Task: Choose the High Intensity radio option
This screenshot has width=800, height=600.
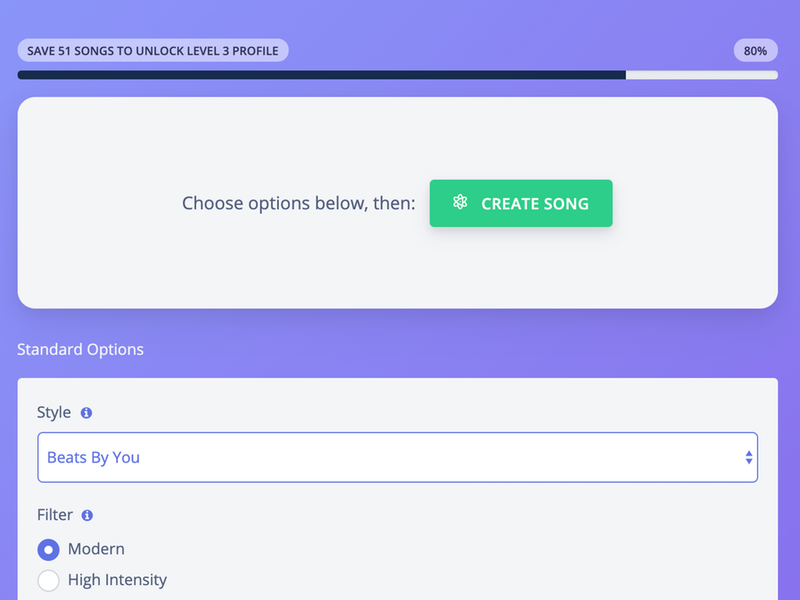Action: click(48, 581)
